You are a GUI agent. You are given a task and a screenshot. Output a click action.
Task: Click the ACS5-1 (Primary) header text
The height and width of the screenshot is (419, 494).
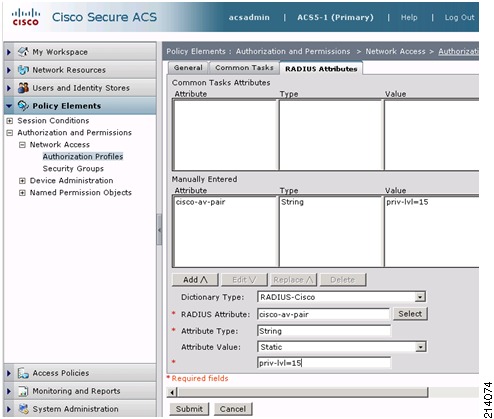point(335,17)
